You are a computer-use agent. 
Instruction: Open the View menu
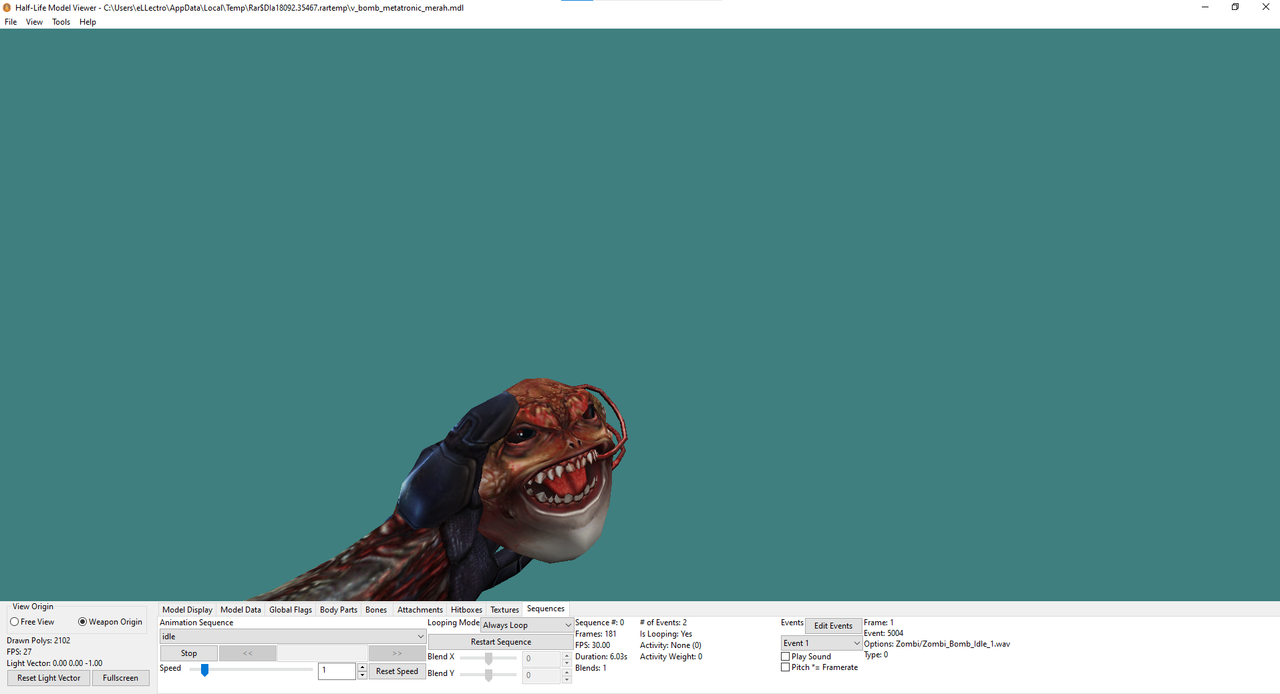[x=34, y=22]
